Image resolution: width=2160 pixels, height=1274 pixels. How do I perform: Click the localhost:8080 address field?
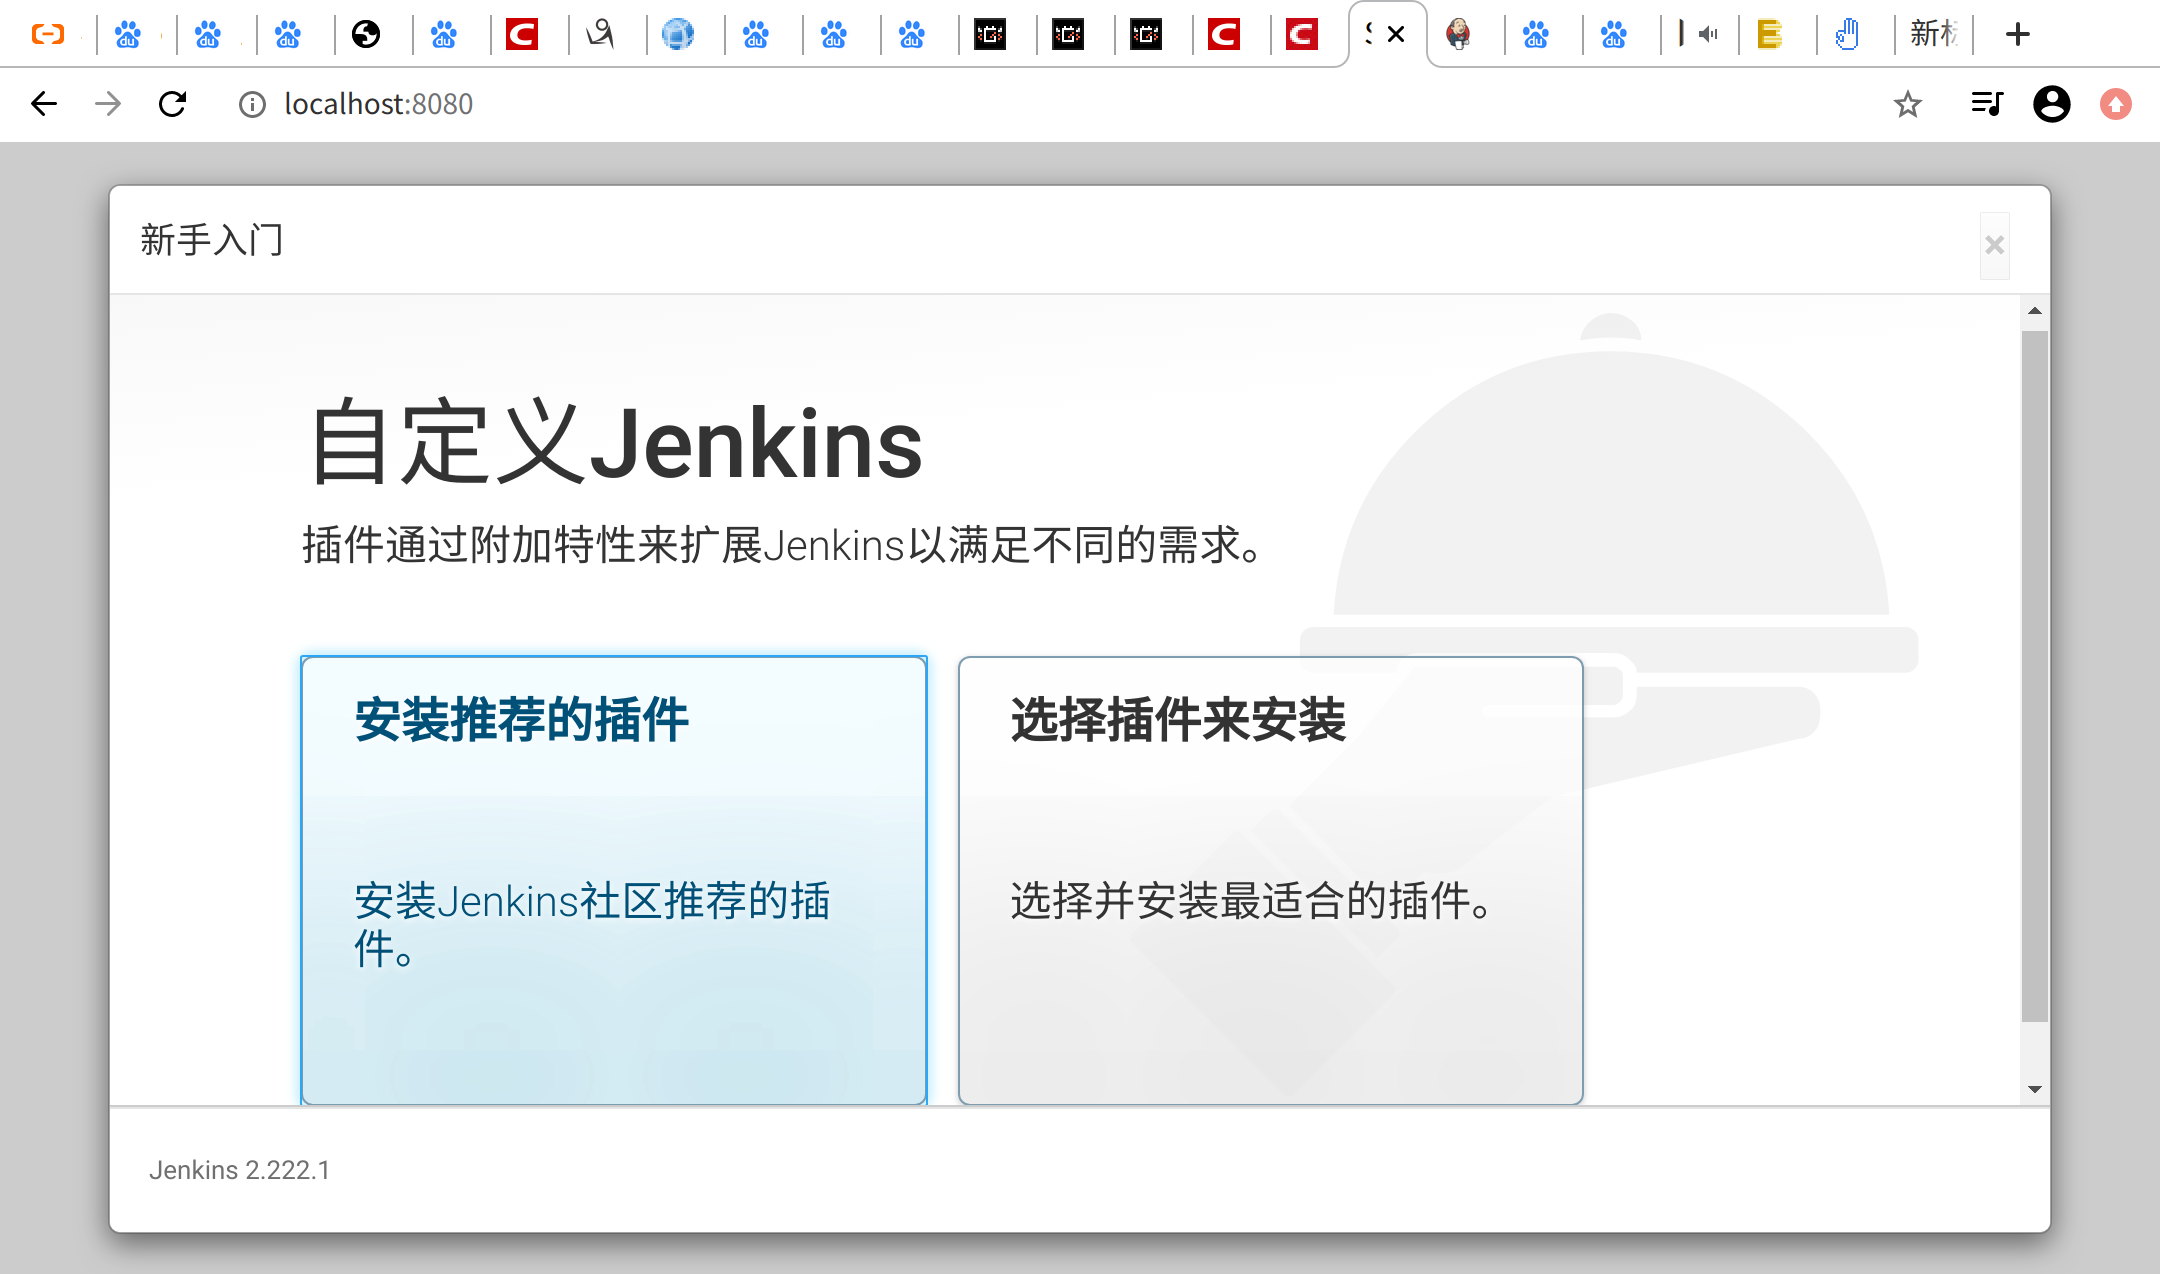point(378,104)
